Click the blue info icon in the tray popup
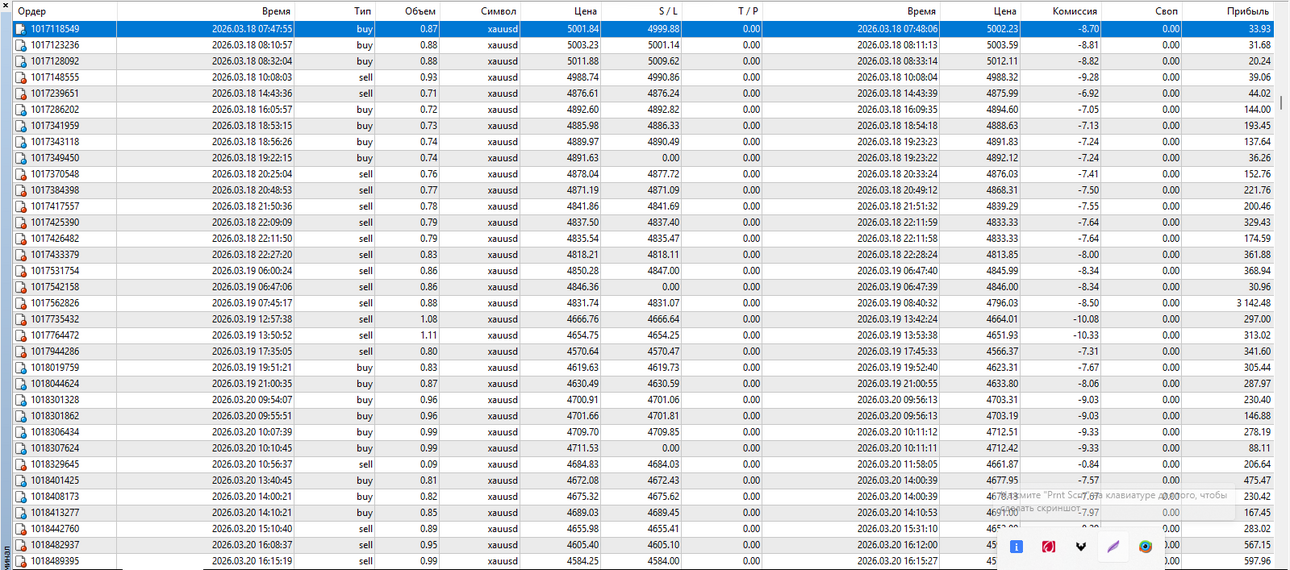The height and width of the screenshot is (570, 1290). [x=1016, y=547]
